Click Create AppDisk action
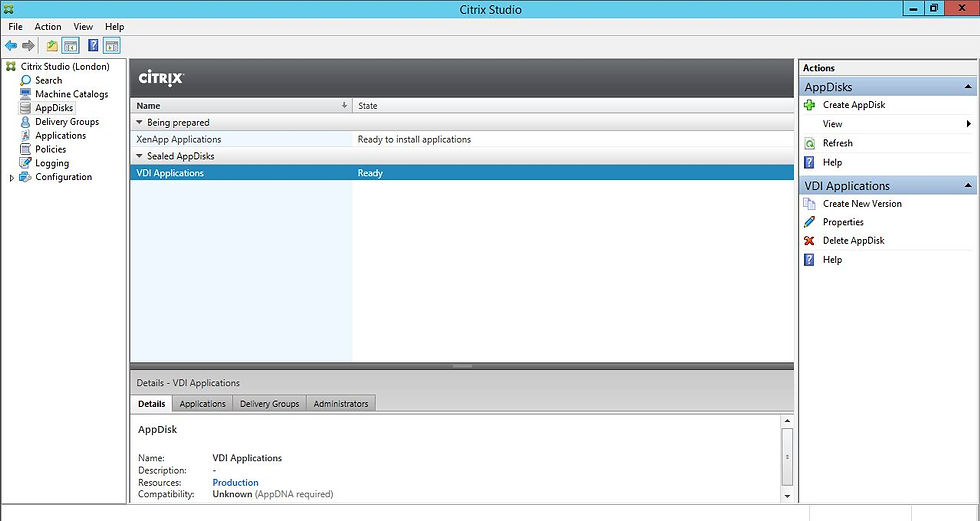The image size is (980, 521). click(854, 105)
